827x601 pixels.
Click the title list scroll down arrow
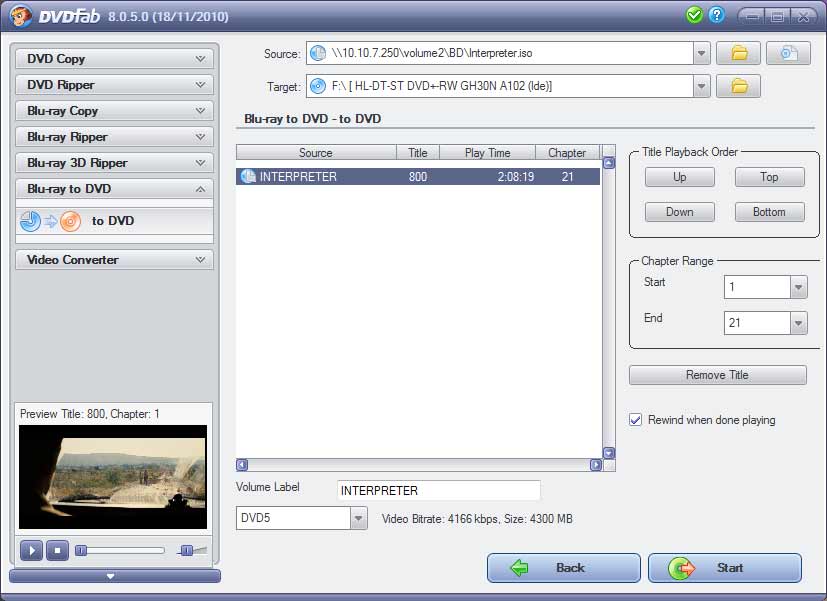(609, 453)
